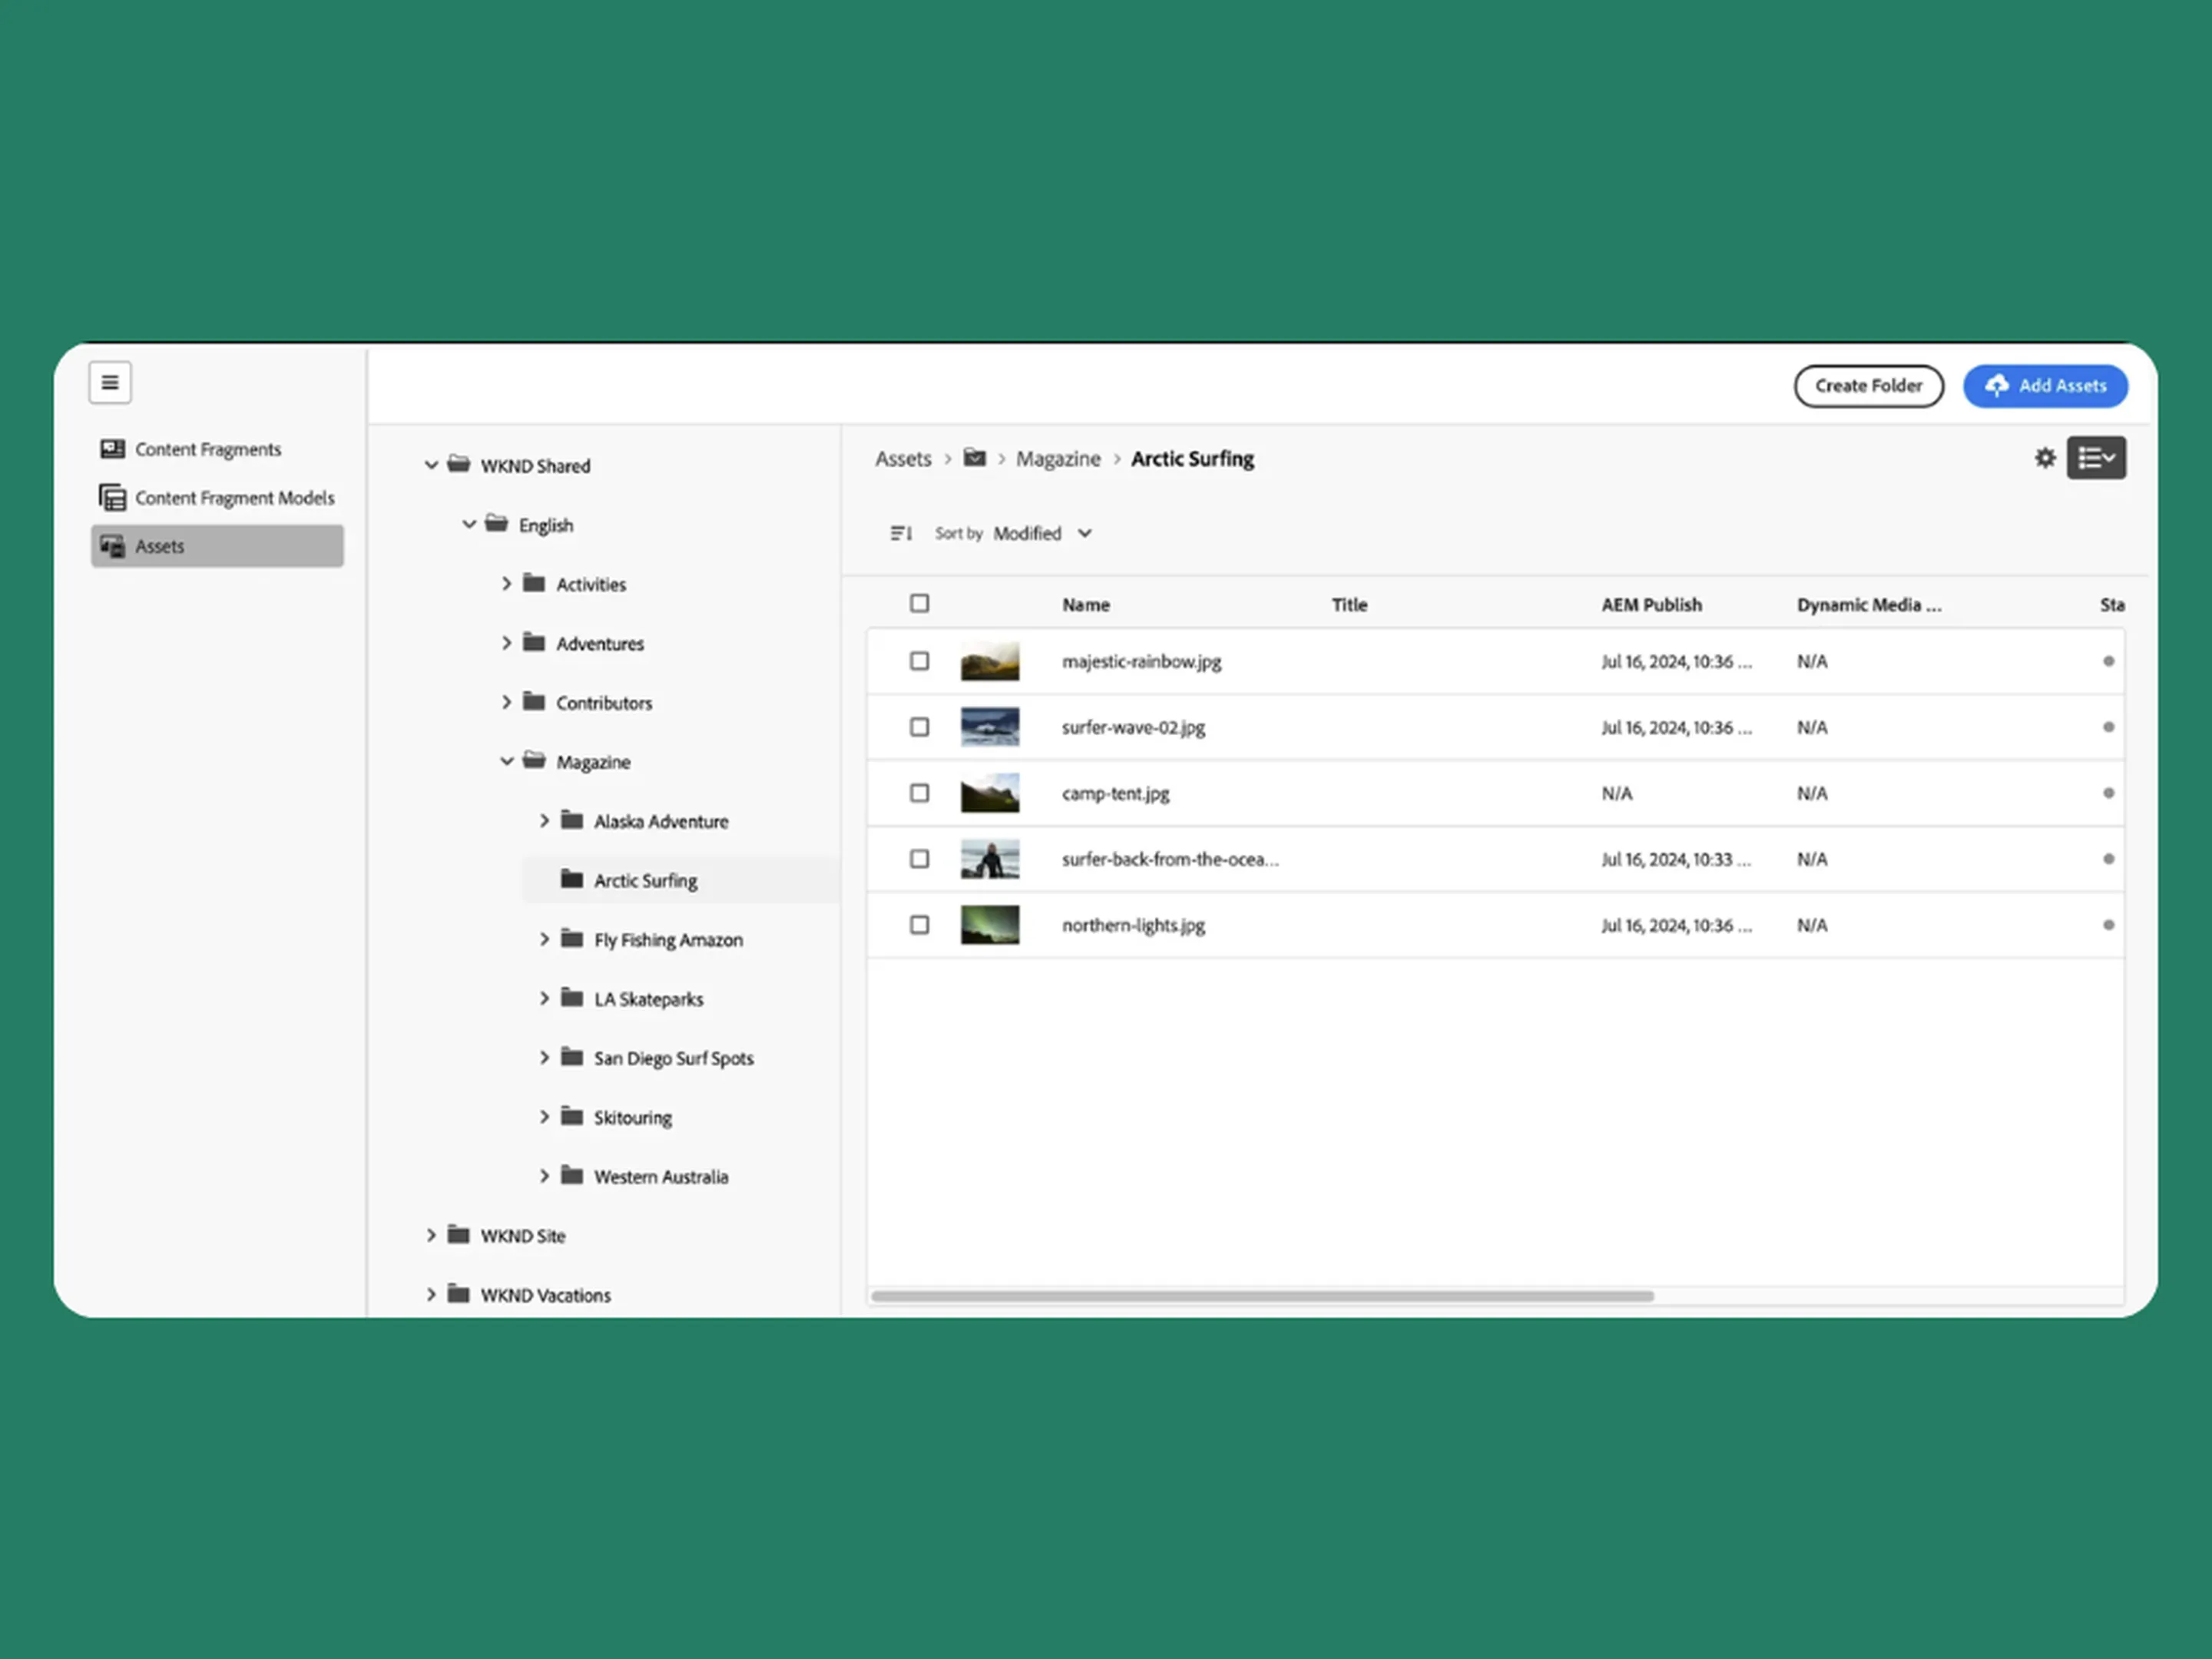Click the WKND Vacations folder icon
This screenshot has width=2212, height=1659.
tap(459, 1294)
